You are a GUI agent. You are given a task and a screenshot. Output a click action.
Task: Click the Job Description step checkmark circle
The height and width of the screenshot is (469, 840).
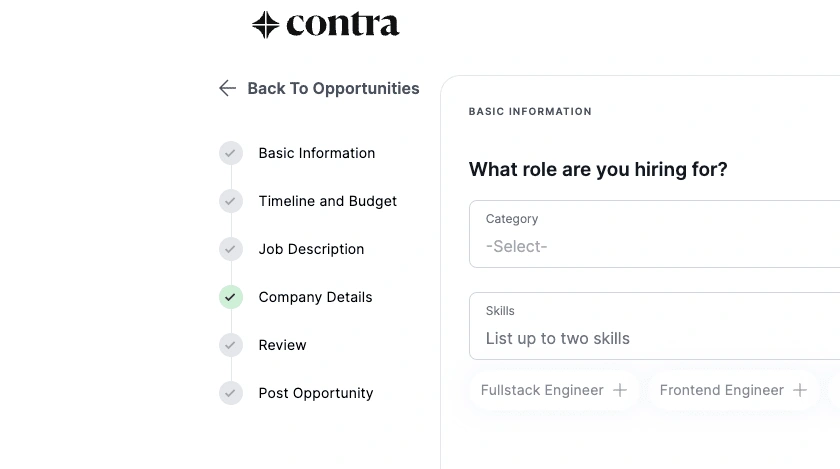click(231, 249)
